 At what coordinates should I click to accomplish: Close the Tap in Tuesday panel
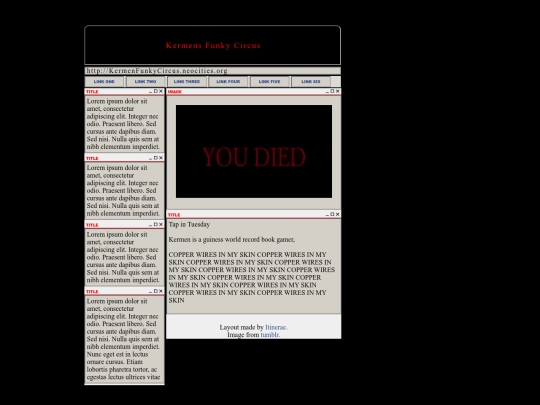338,214
